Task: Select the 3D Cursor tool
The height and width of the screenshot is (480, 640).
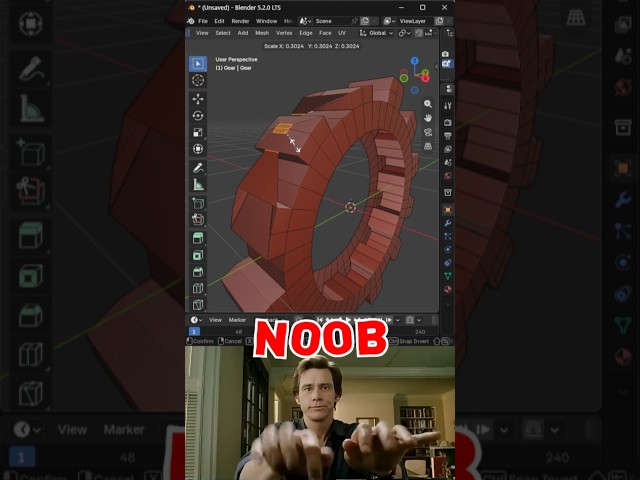Action: click(x=198, y=80)
